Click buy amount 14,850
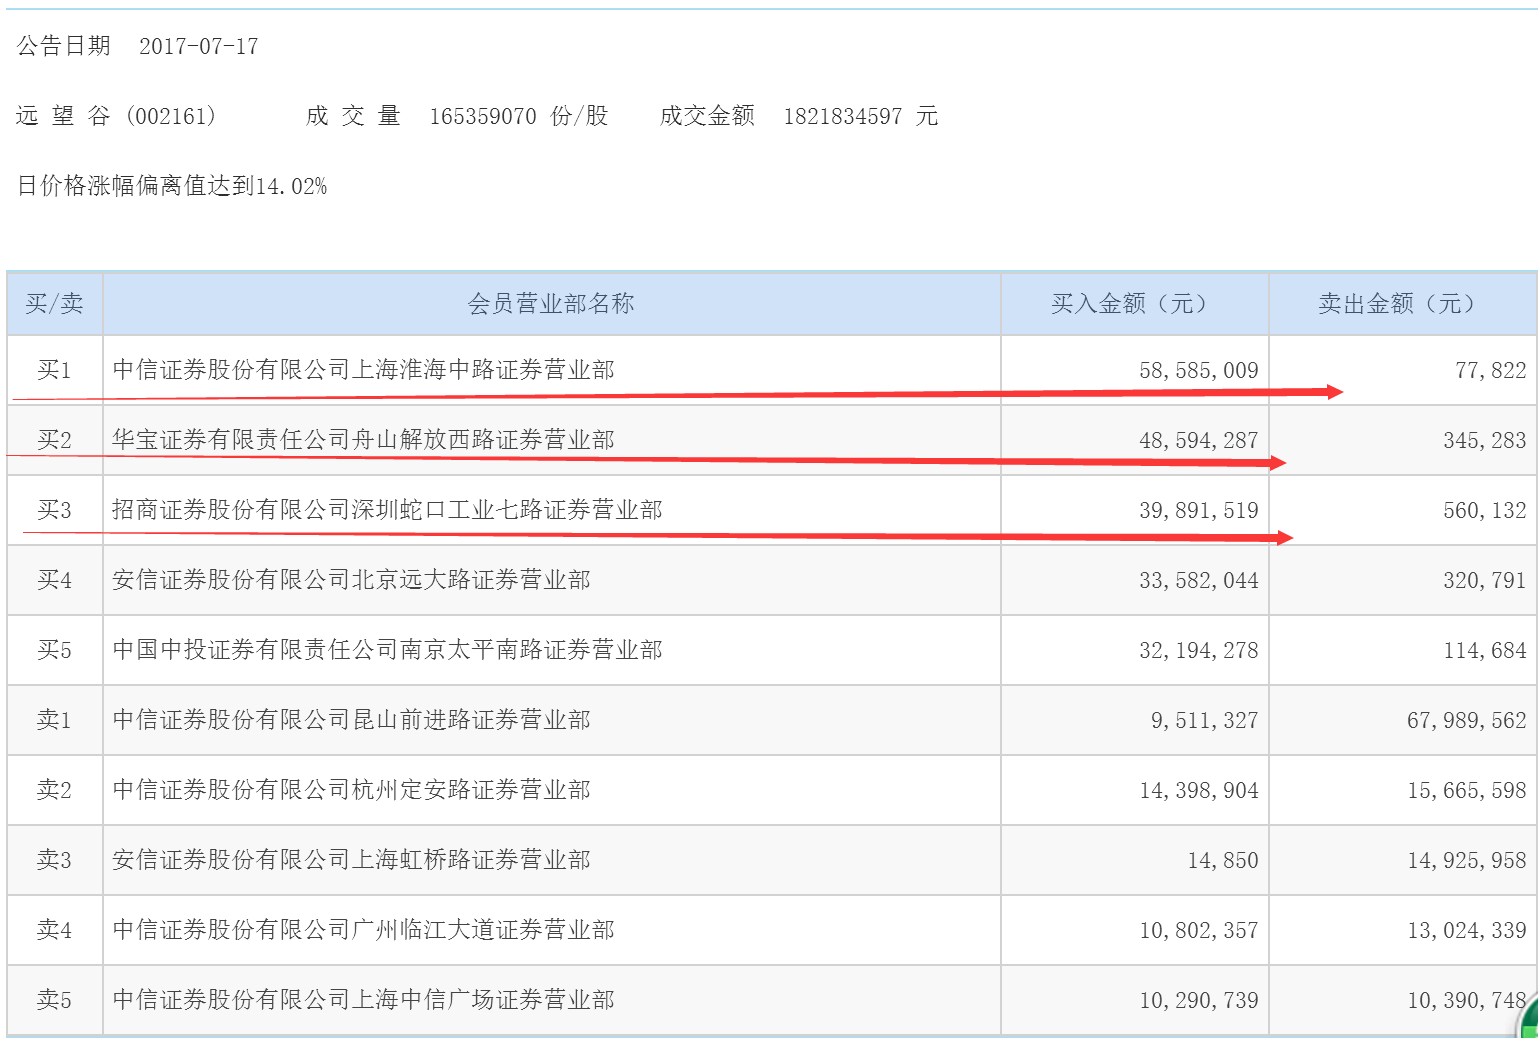The height and width of the screenshot is (1038, 1538). click(1222, 860)
